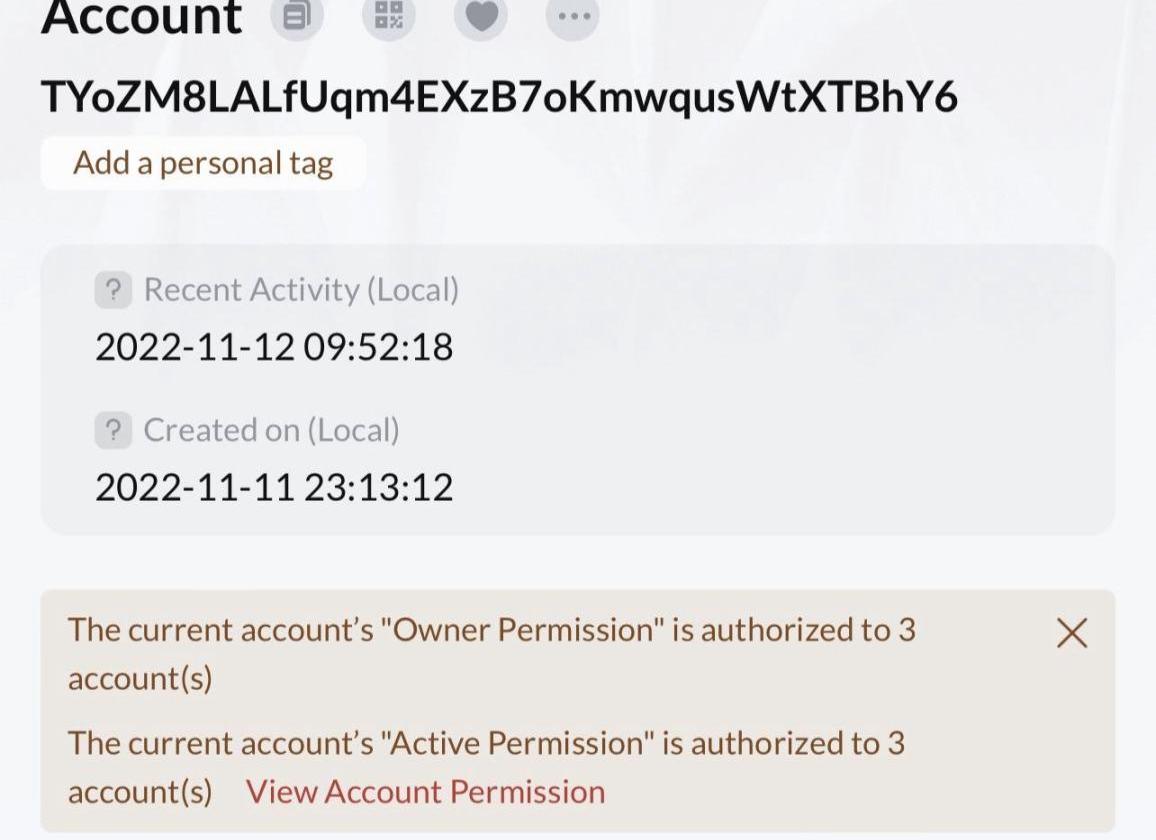Open the View Account Permission link
This screenshot has width=1156, height=840.
click(425, 791)
